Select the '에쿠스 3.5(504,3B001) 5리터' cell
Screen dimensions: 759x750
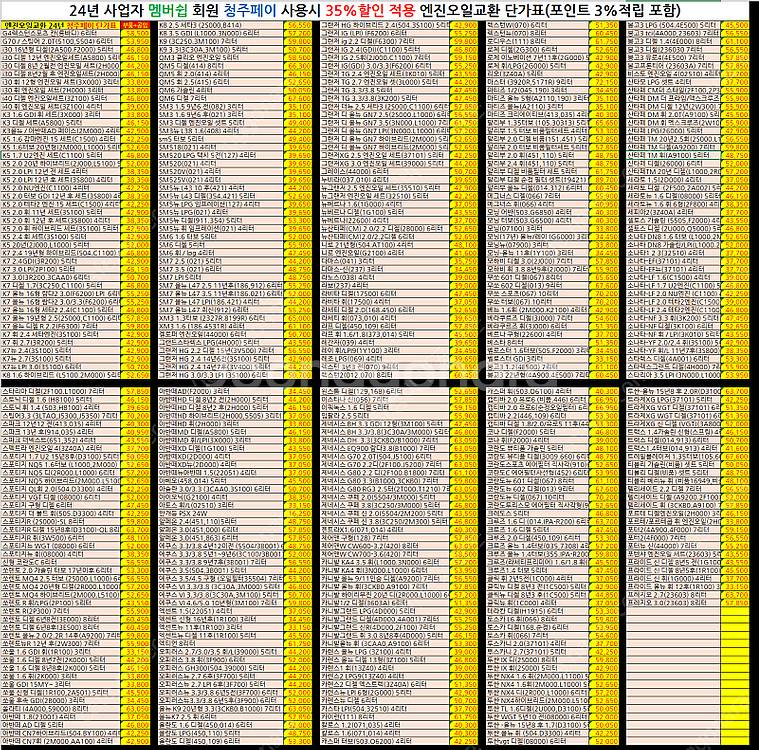(x=221, y=570)
